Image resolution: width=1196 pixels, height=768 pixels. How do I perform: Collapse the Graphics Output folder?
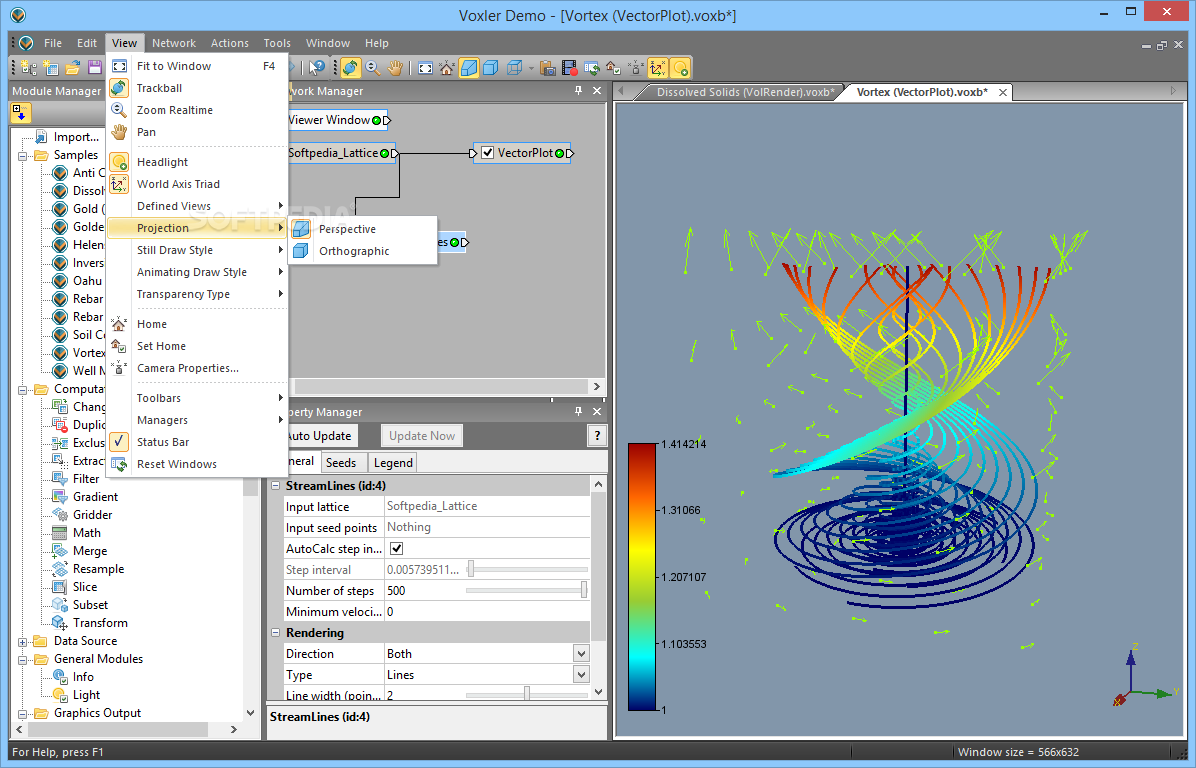(22, 714)
